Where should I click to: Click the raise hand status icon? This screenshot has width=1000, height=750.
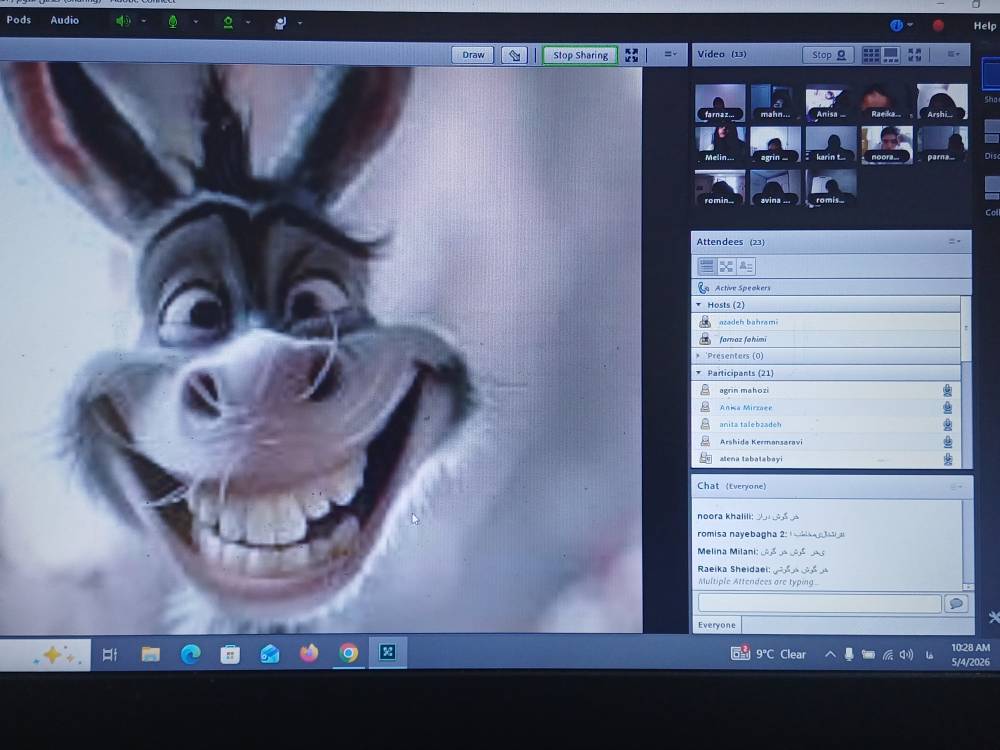point(280,24)
